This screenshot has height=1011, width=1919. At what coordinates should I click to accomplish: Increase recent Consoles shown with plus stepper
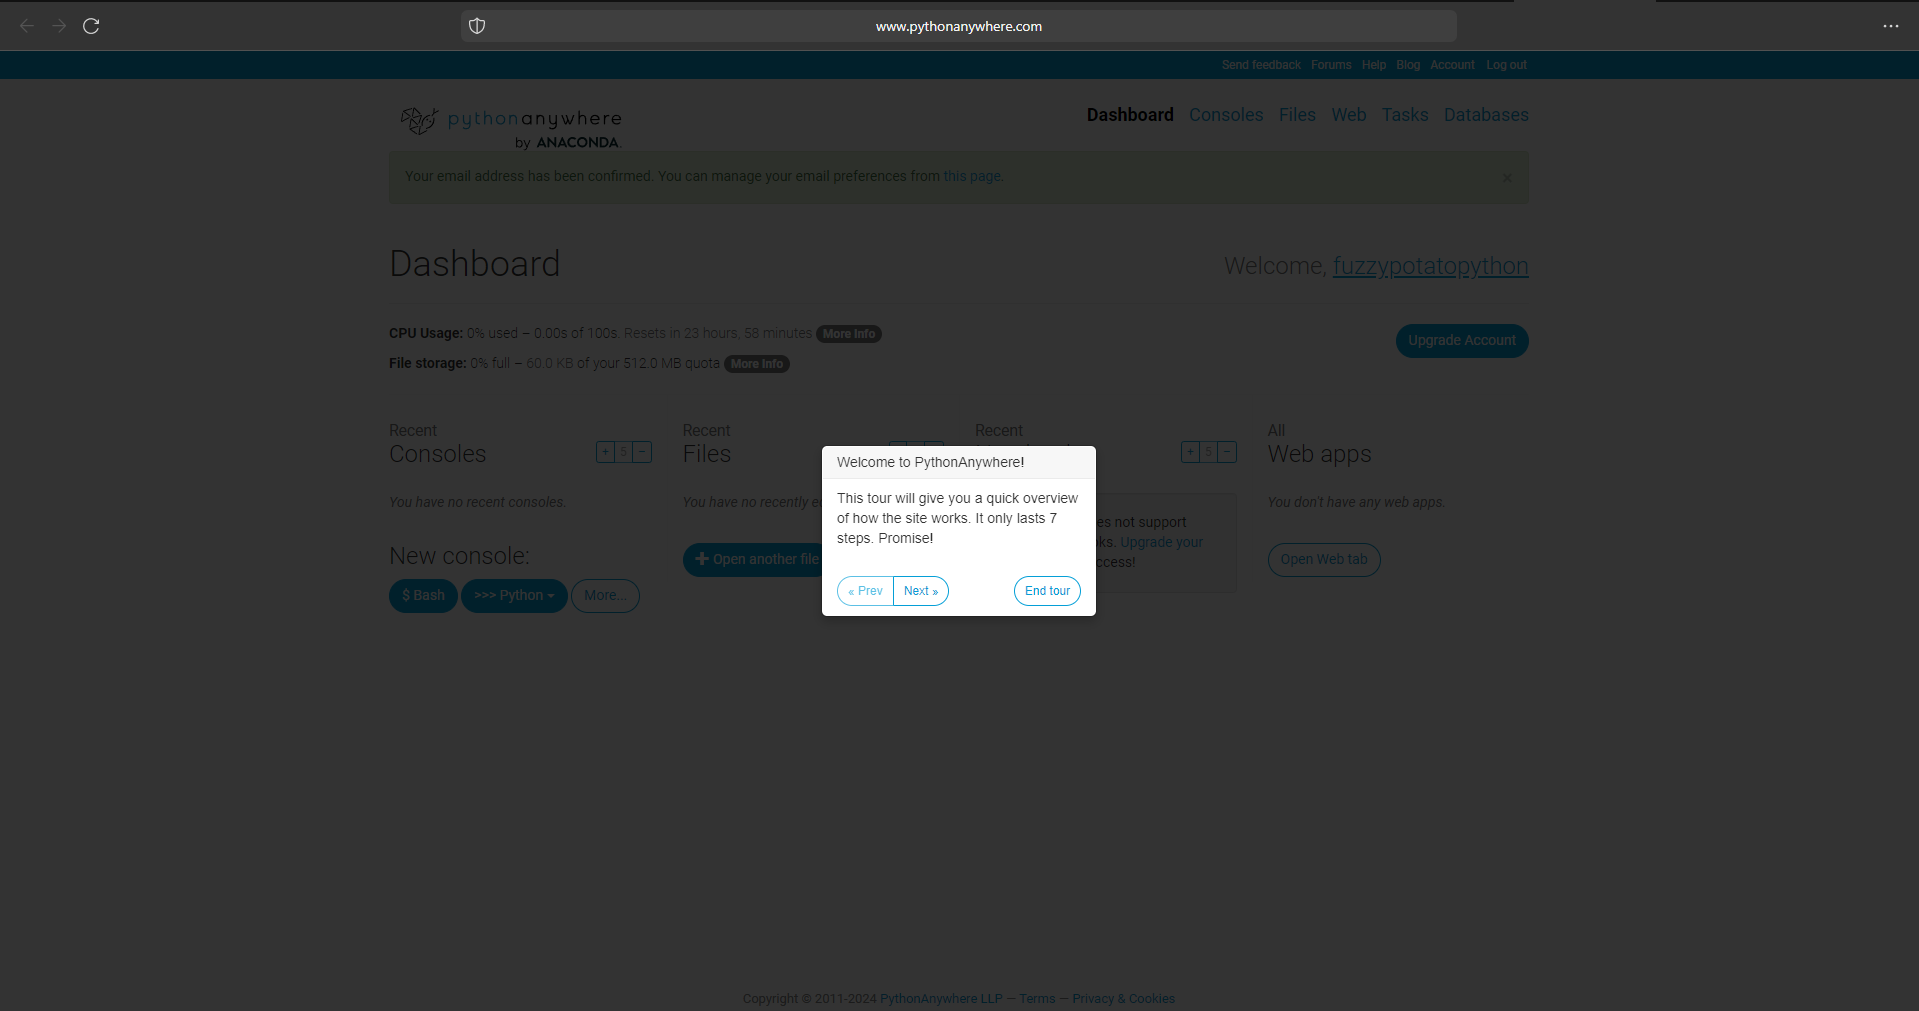tap(605, 452)
